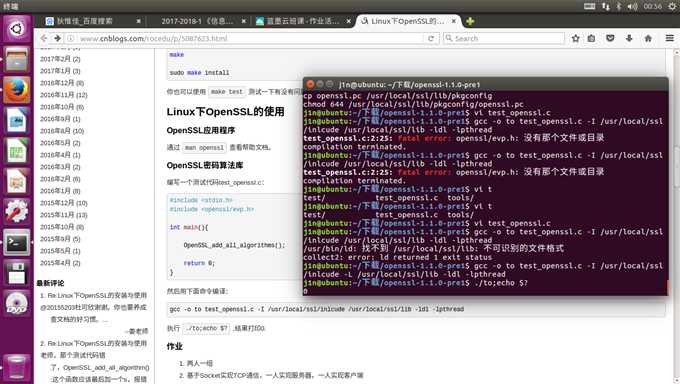Screen dimensions: 680x384
Task: Show bookmarks list icon
Action: click(592, 38)
